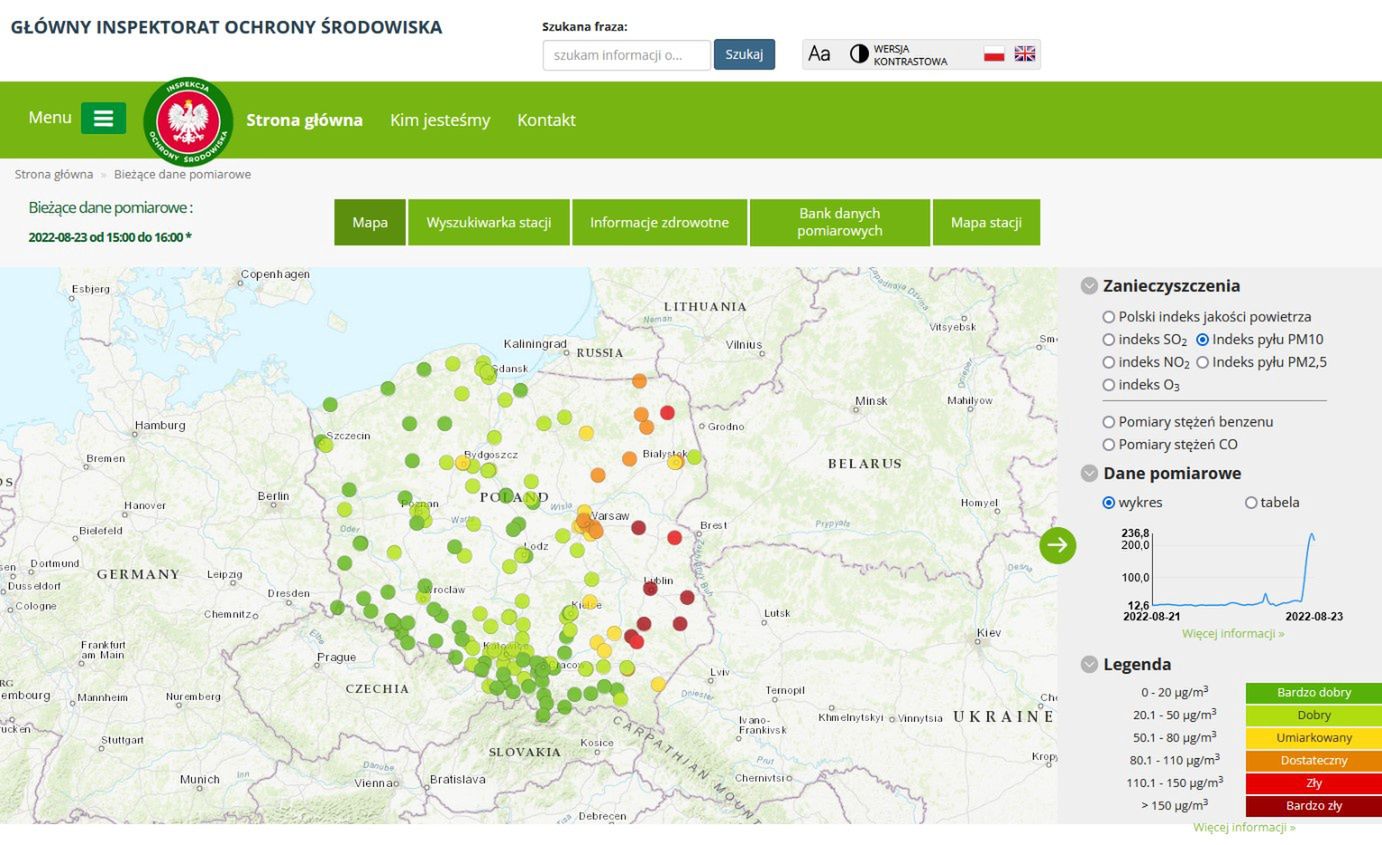The image size is (1382, 845).
Task: Select Pomiary stężeń benzenu radio button
Action: coord(1109,422)
